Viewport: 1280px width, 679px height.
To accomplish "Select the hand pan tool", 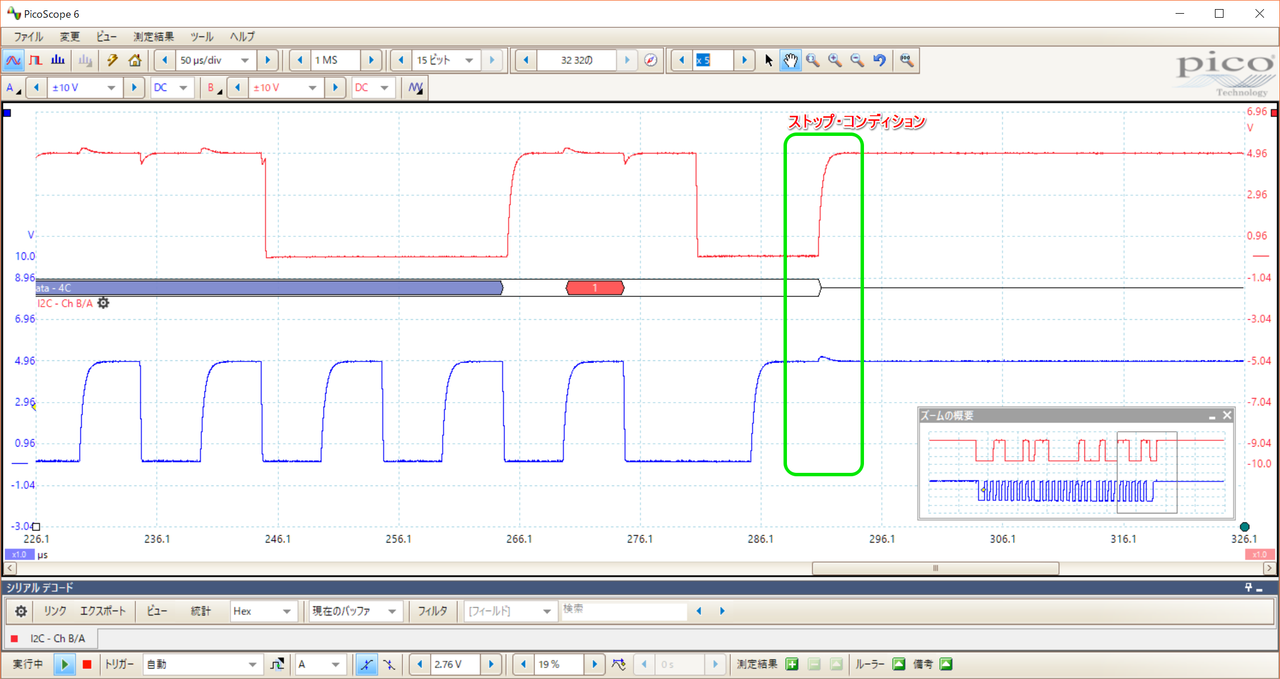I will (x=790, y=60).
